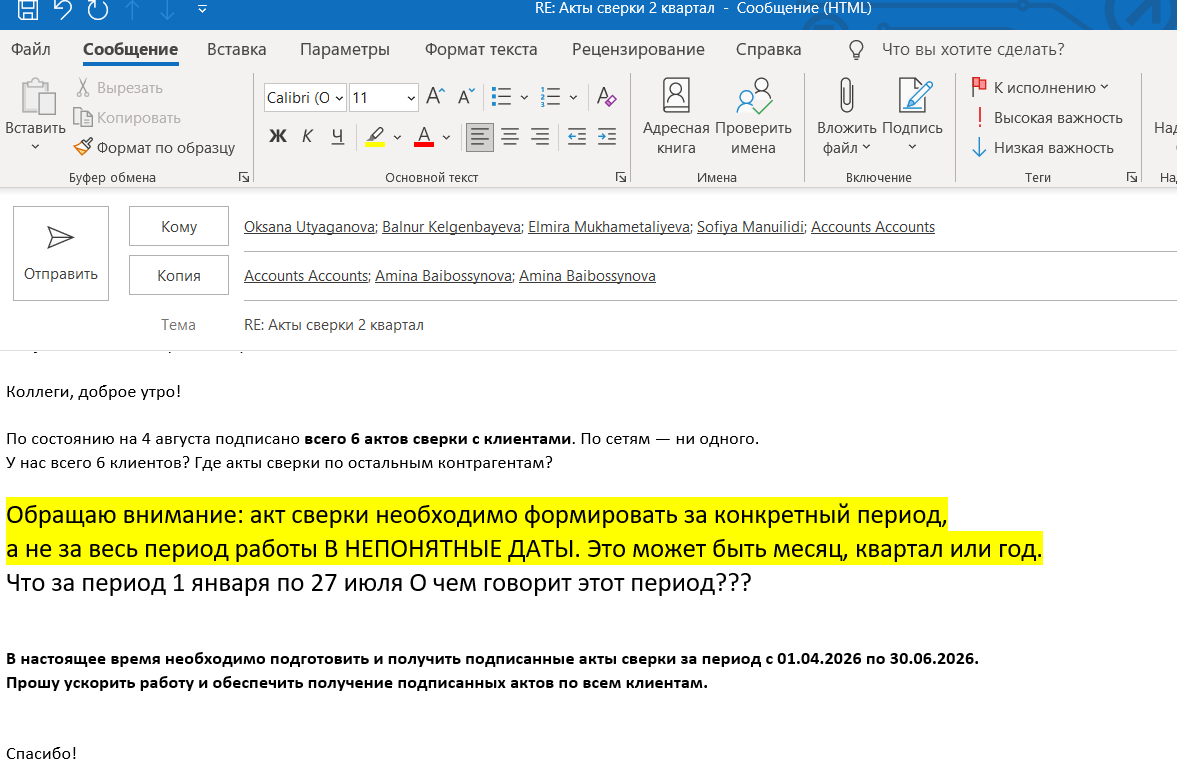Decrease paragraph indent
Image resolution: width=1177 pixels, height=771 pixels.
(x=576, y=137)
